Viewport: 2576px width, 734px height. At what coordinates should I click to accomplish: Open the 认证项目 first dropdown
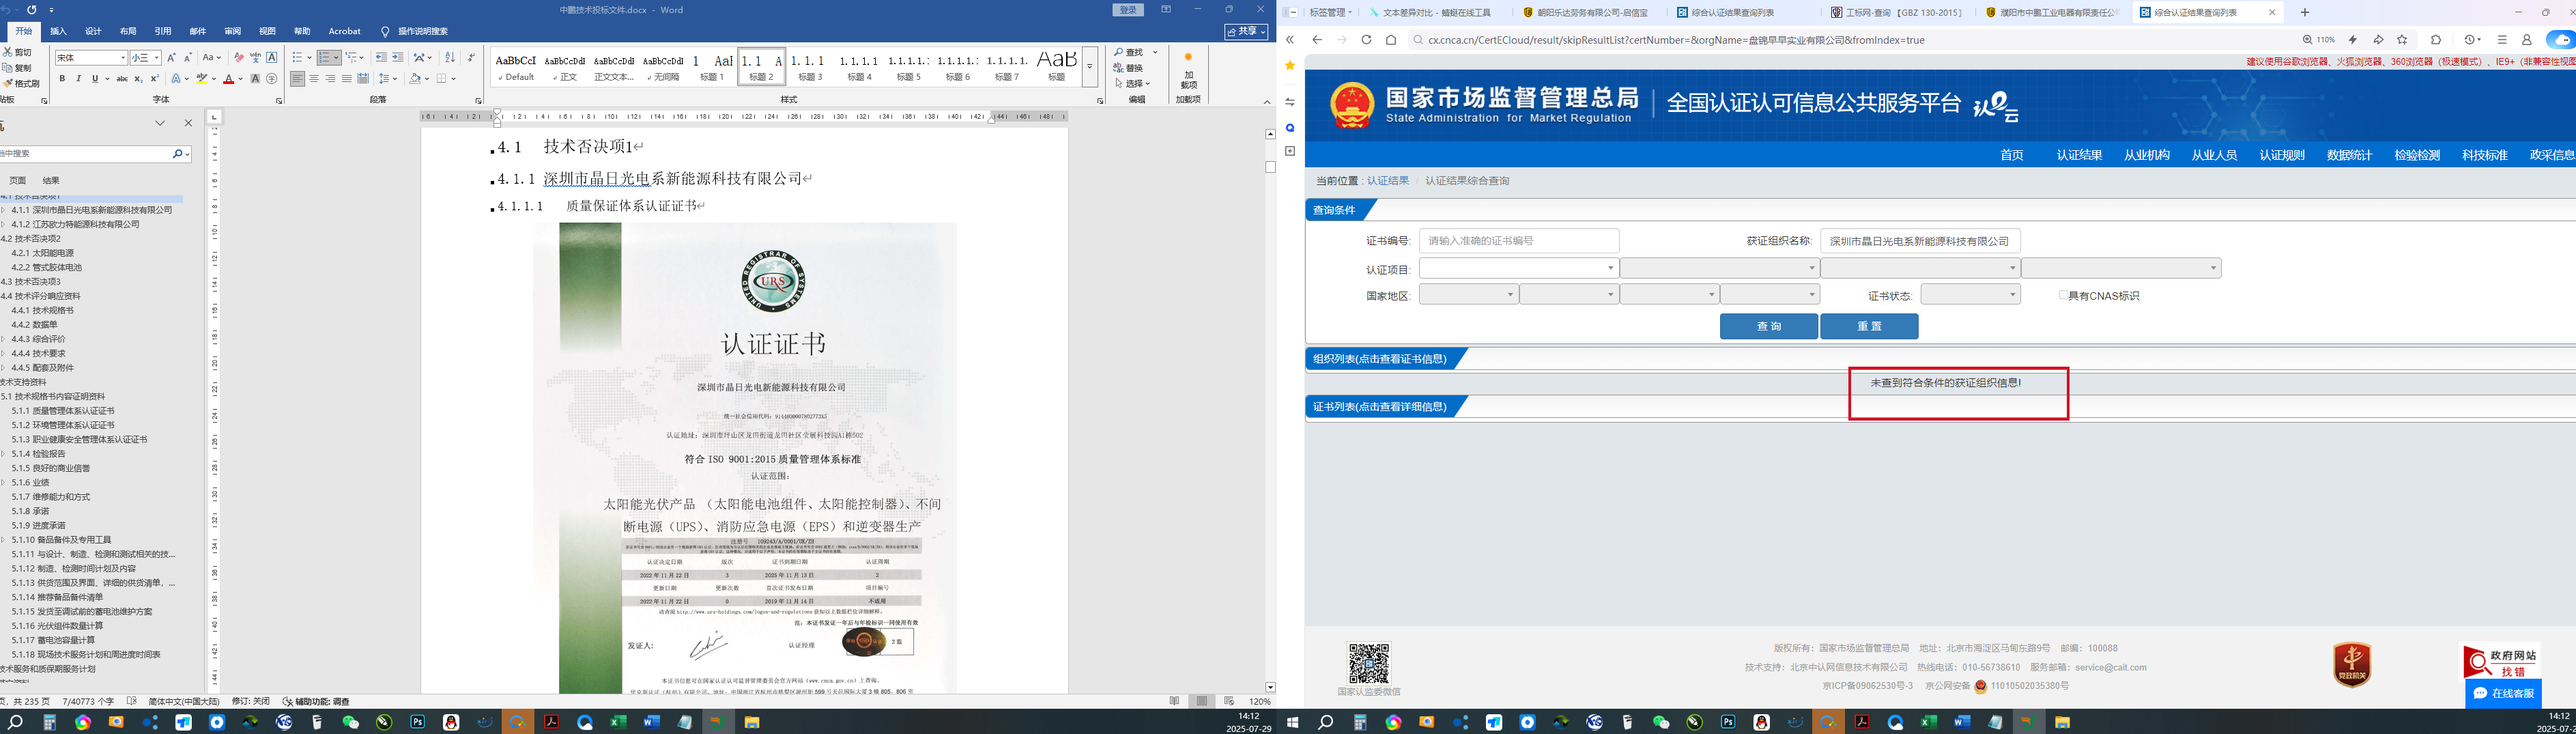(1519, 268)
